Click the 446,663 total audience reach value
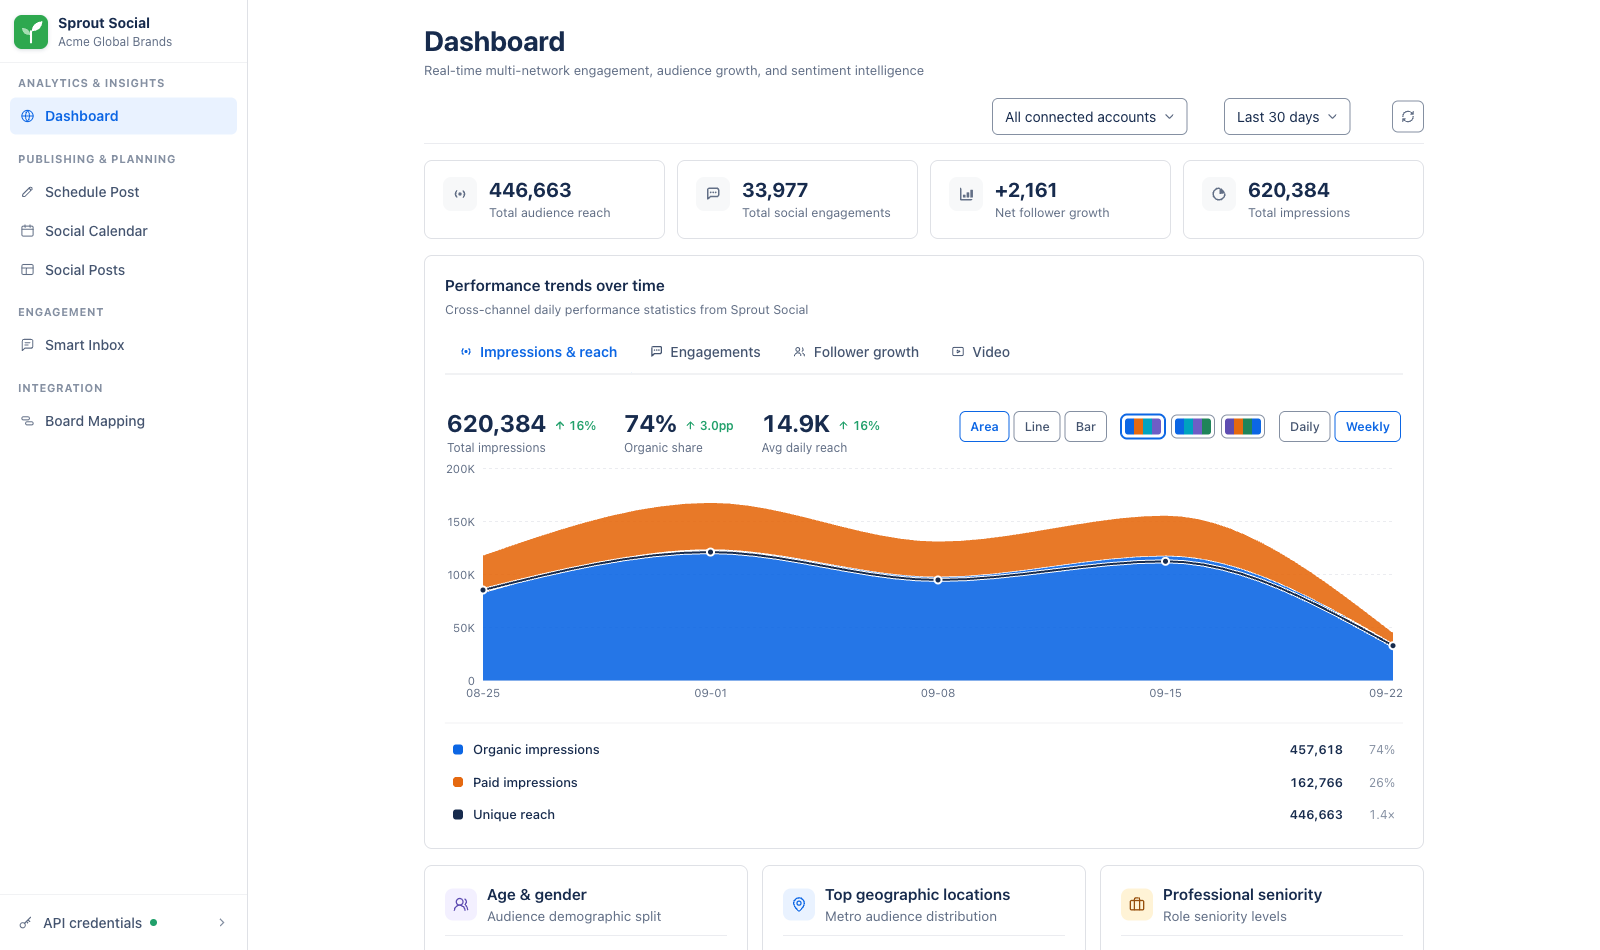Image resolution: width=1600 pixels, height=950 pixels. coord(530,190)
